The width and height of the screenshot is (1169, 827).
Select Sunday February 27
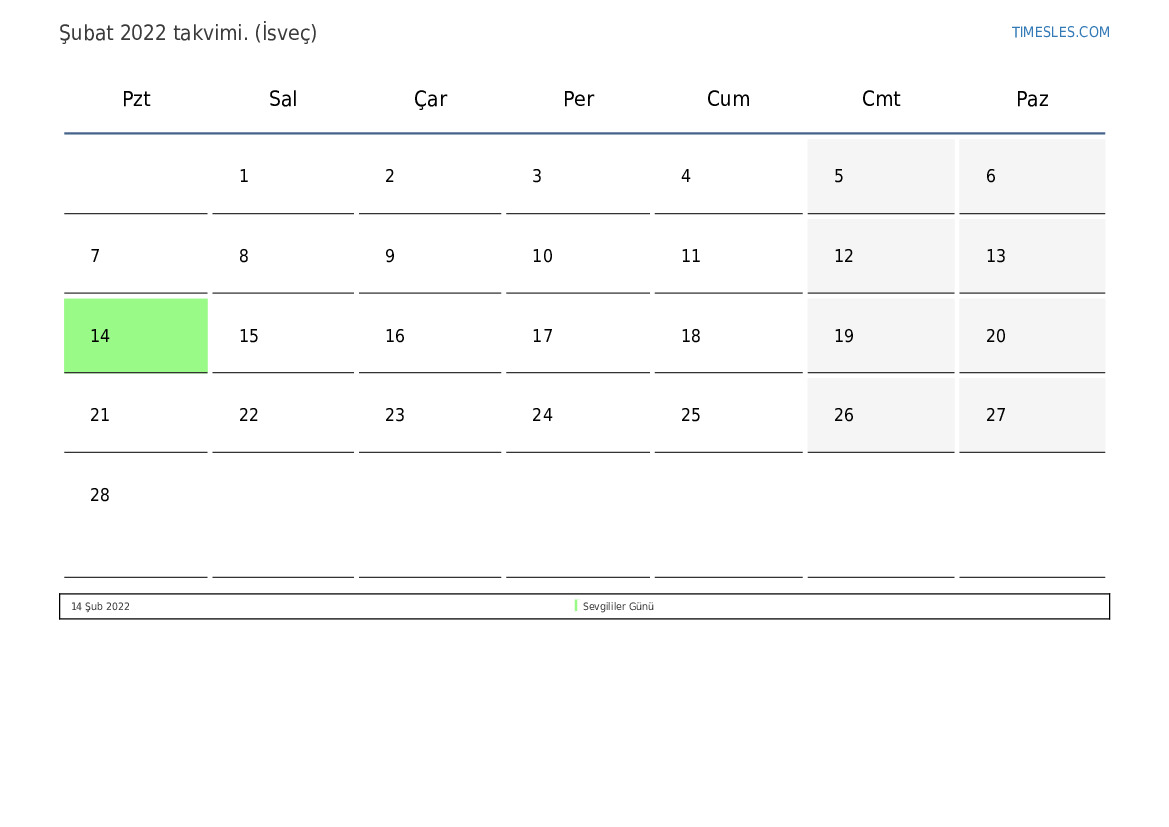pos(1031,416)
